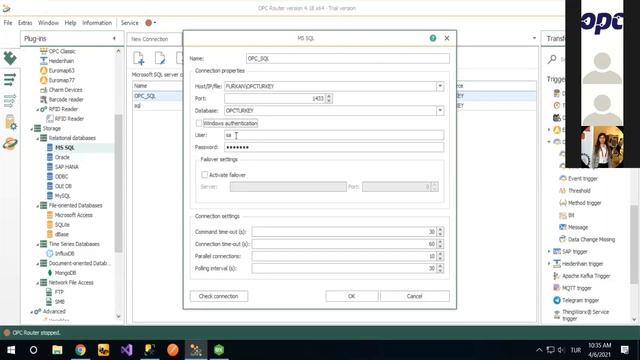Open the Host/IP/file dropdown
This screenshot has height=360, width=640.
[x=440, y=86]
